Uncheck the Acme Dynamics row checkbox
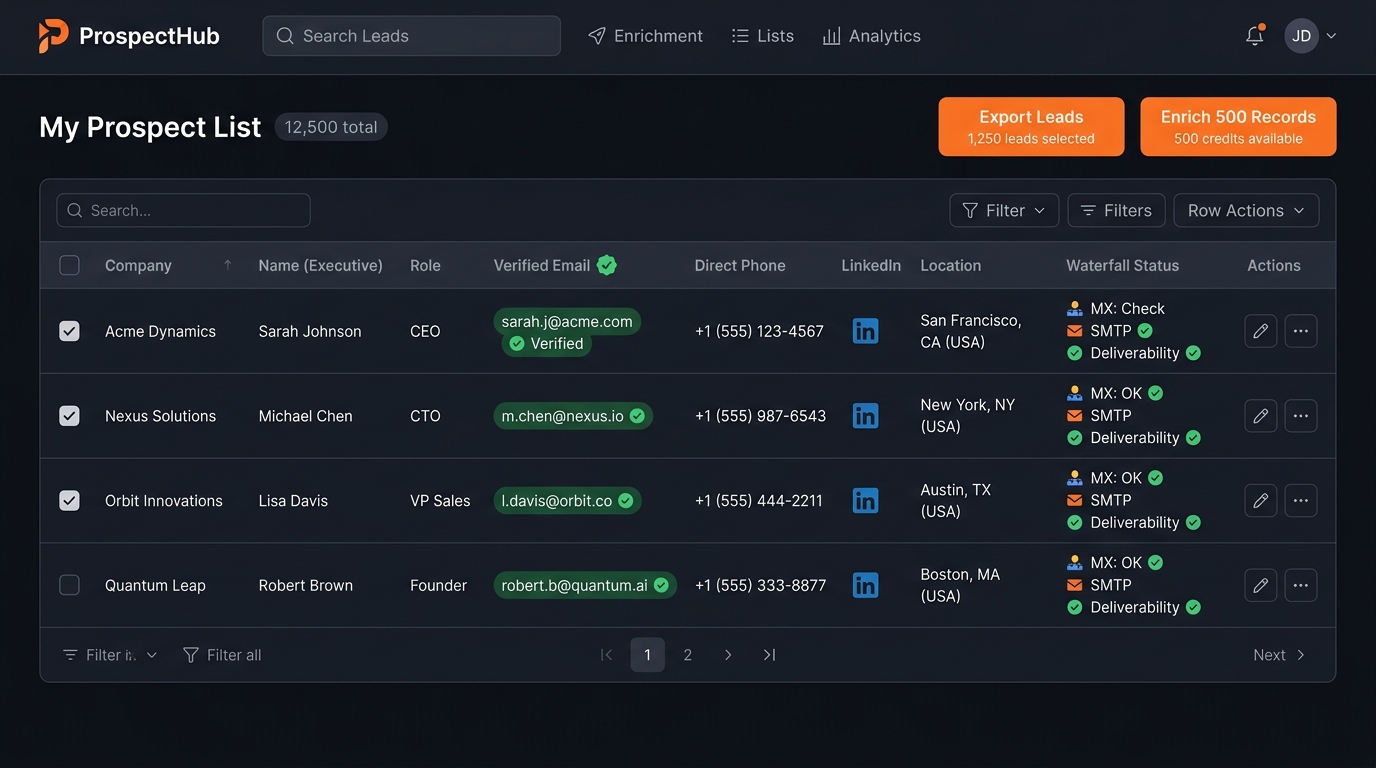 [69, 331]
